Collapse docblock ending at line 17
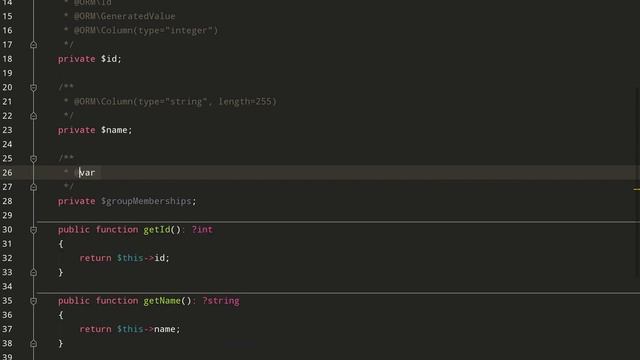Image resolution: width=640 pixels, height=360 pixels. coord(33,45)
